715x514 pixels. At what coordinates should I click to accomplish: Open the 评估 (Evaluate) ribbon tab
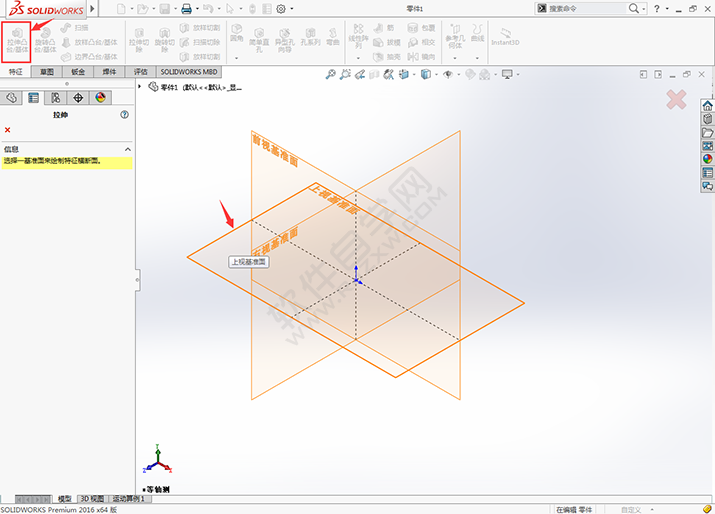pos(141,72)
